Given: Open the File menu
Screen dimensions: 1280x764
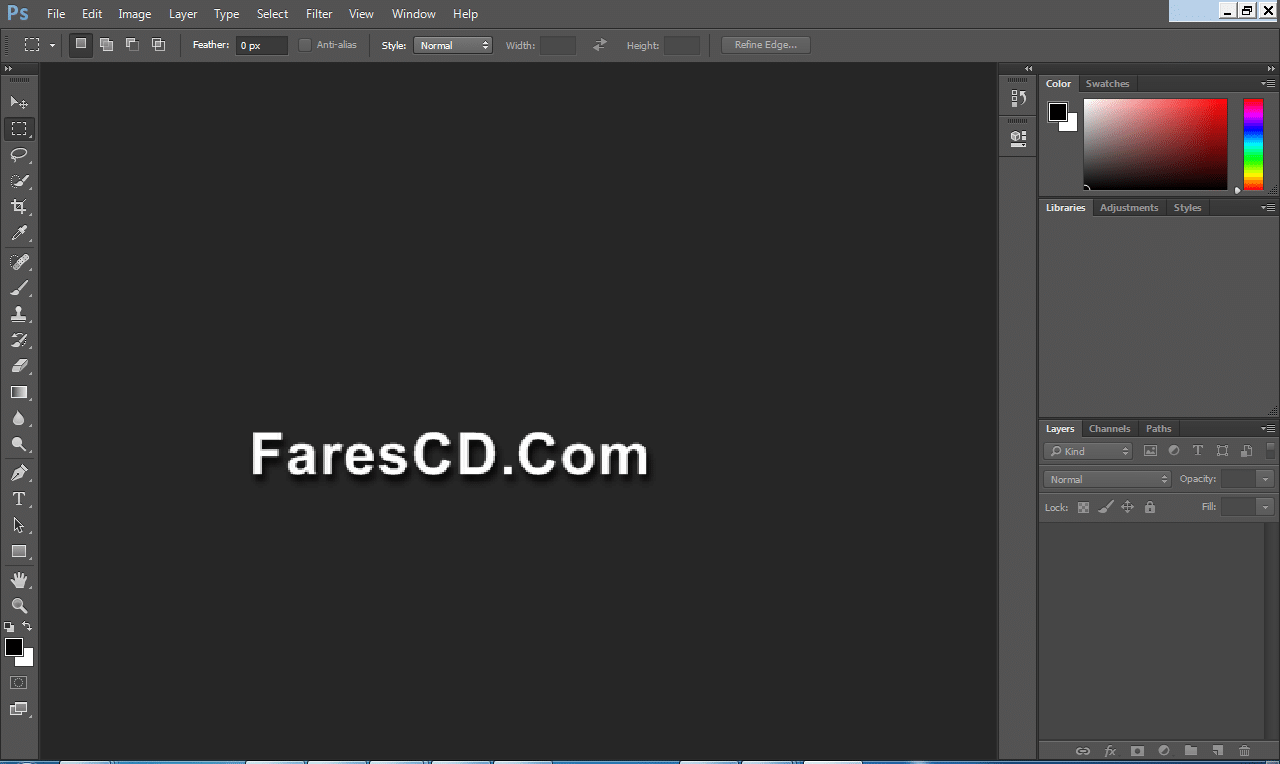Looking at the screenshot, I should click(56, 14).
